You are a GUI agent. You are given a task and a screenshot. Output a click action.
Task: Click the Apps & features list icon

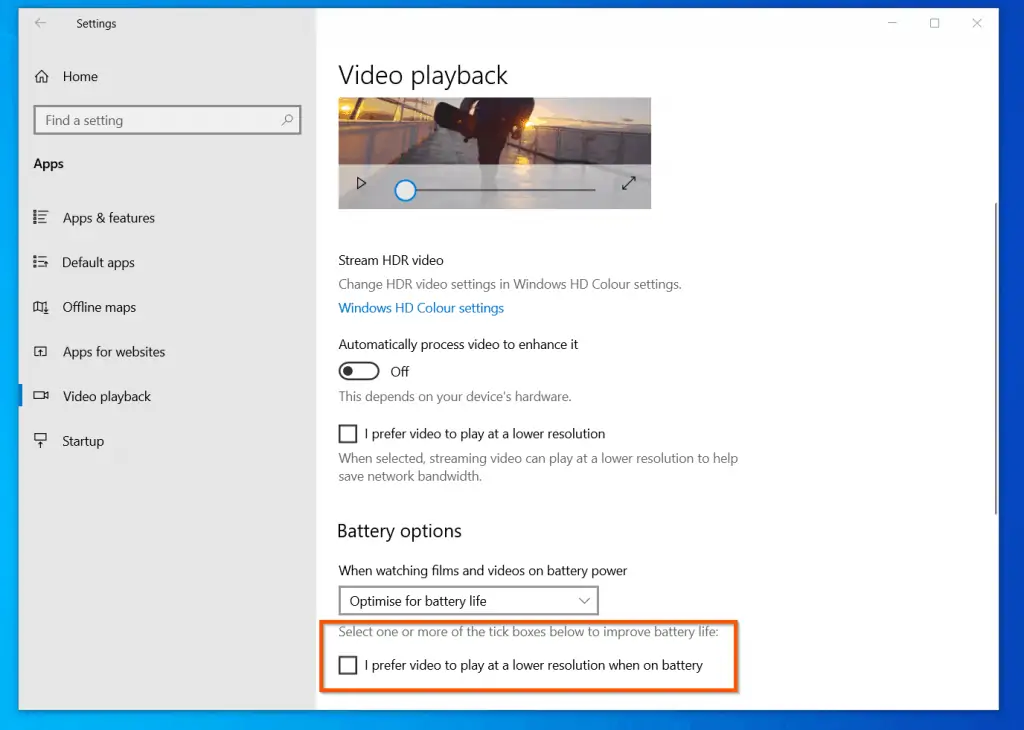coord(41,217)
